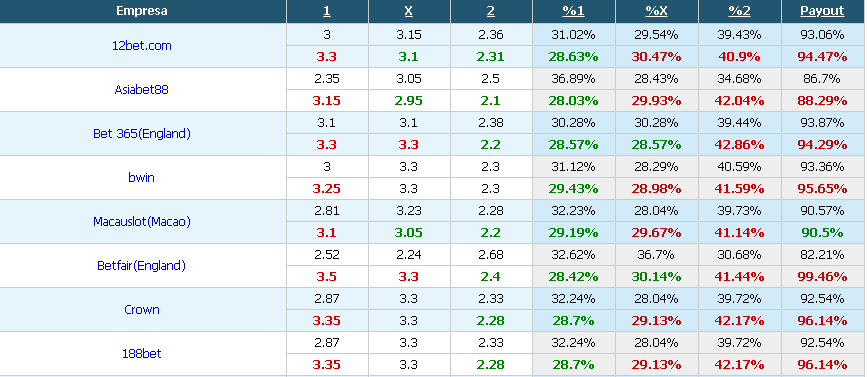Click Asiabet88's 88.29% payout value
Image resolution: width=867 pixels, height=377 pixels.
tap(822, 101)
